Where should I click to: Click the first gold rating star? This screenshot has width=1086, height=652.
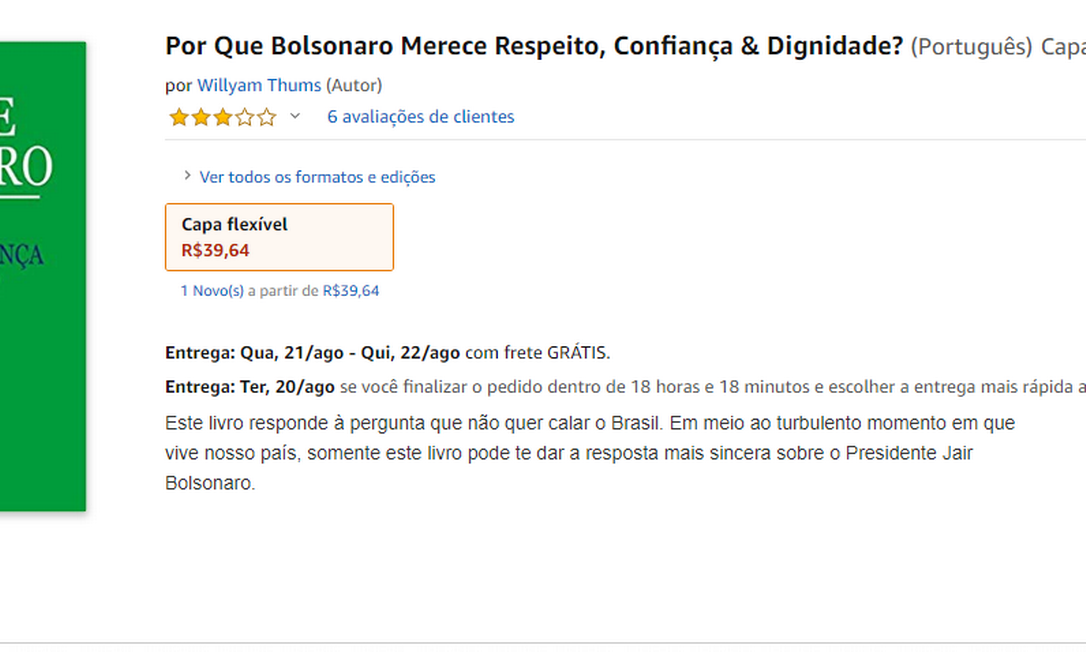pyautogui.click(x=179, y=118)
